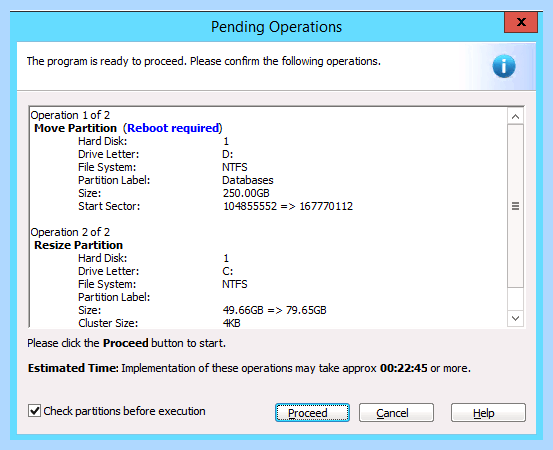Click the blue information icon
Screen dimensions: 553x450
(x=504, y=66)
